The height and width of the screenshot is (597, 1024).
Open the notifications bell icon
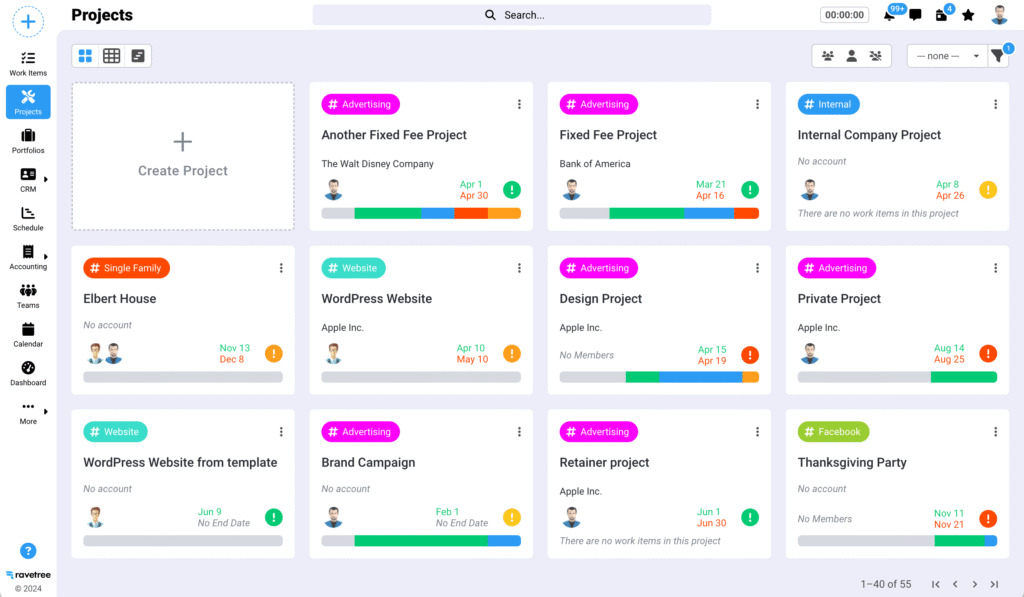click(890, 15)
